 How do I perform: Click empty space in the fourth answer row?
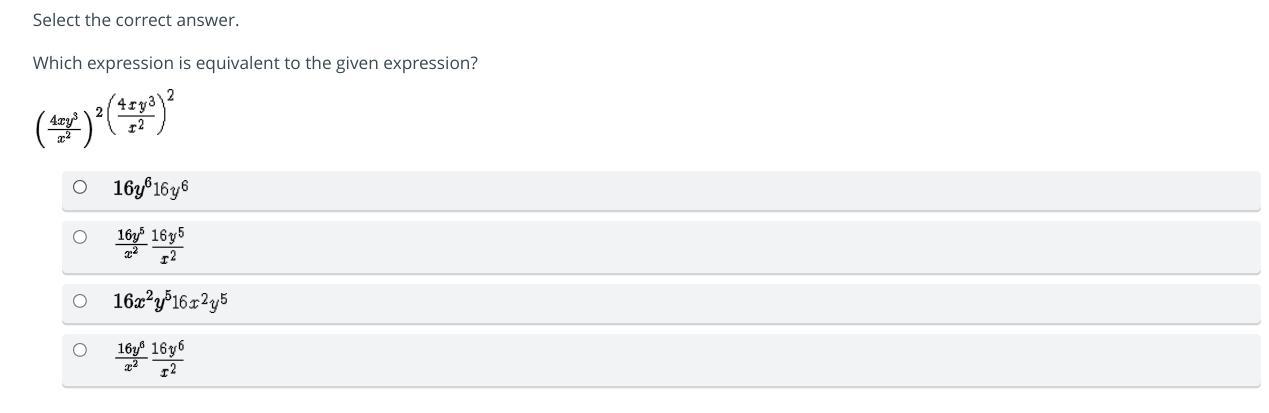tap(700, 359)
